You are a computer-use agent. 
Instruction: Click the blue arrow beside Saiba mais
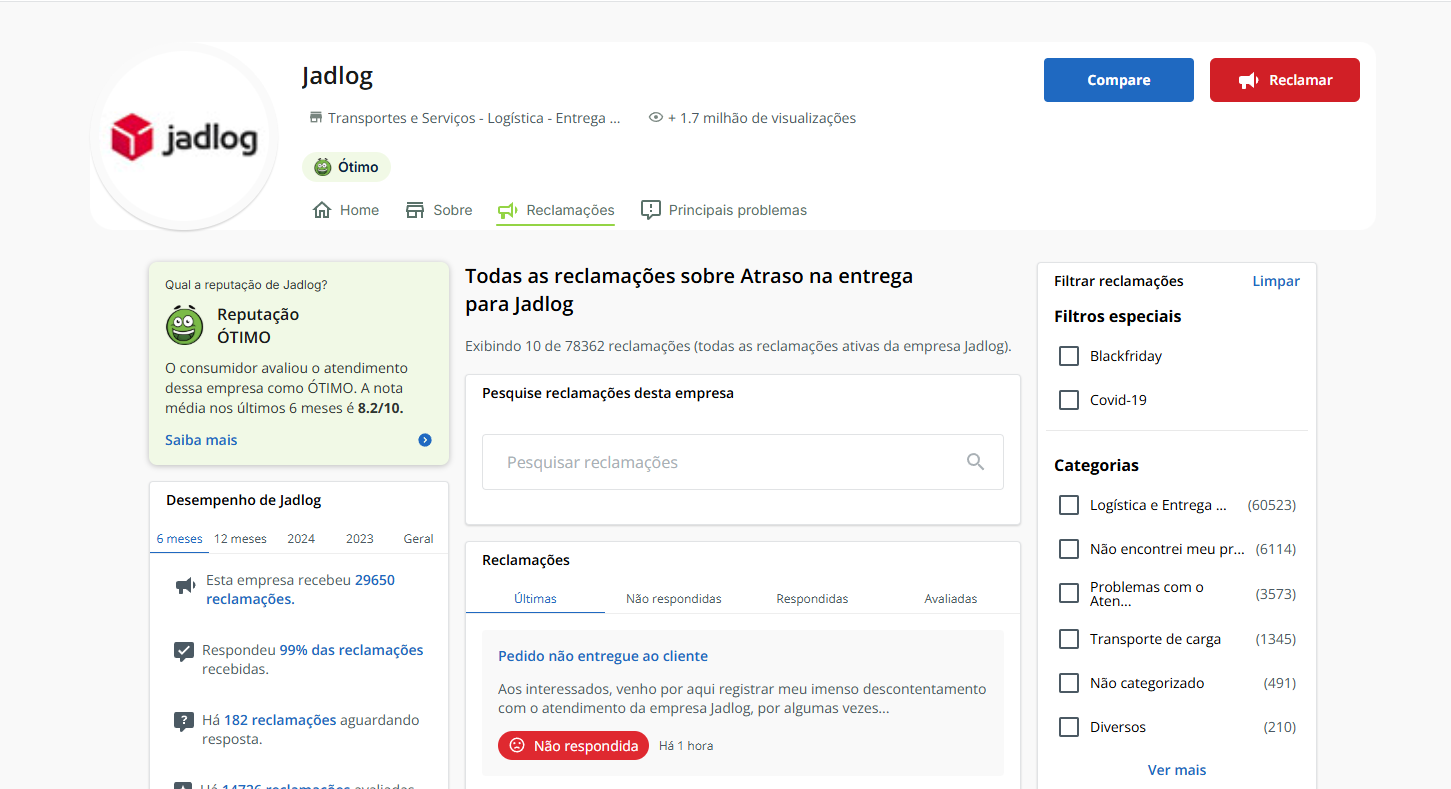click(x=425, y=440)
